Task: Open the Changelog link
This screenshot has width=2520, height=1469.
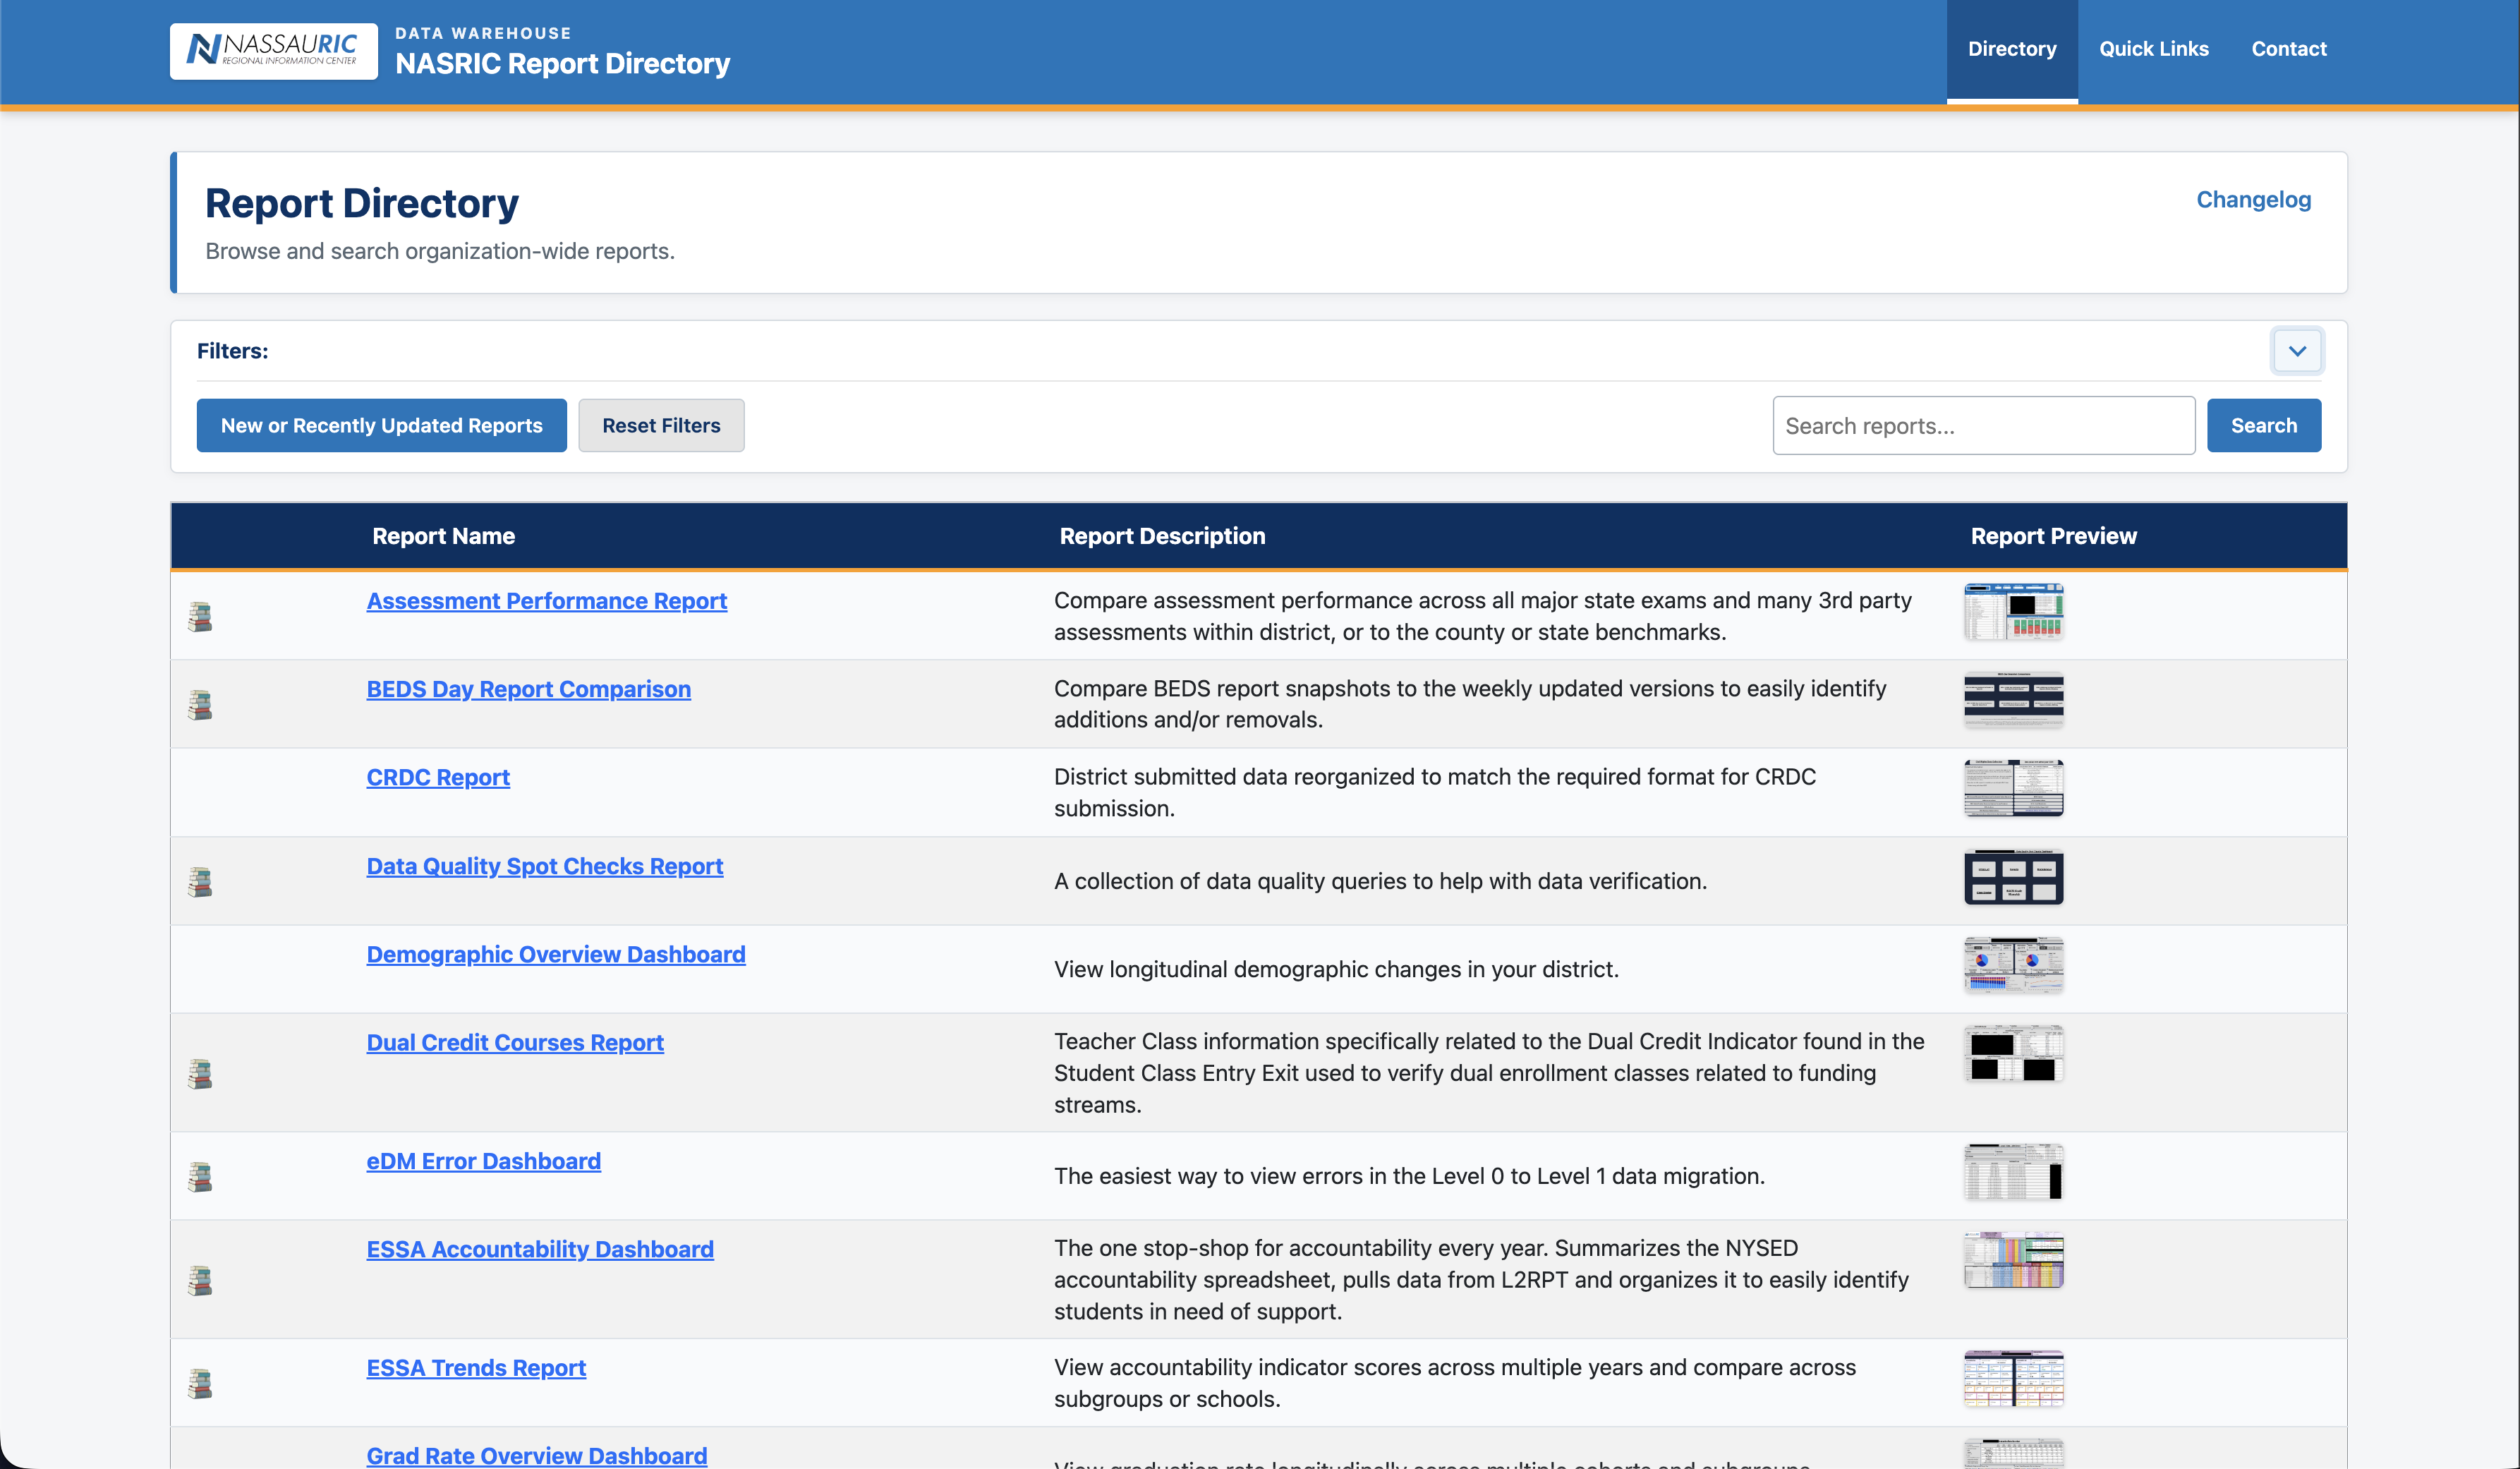Action: (x=2254, y=199)
